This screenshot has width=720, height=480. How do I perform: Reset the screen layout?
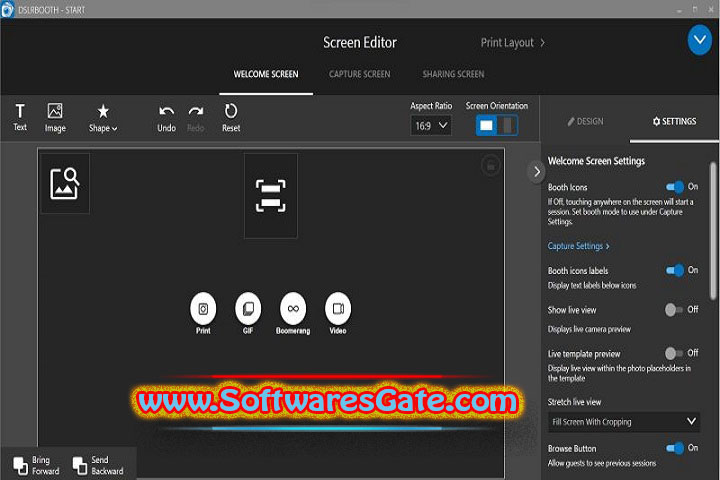pyautogui.click(x=231, y=118)
